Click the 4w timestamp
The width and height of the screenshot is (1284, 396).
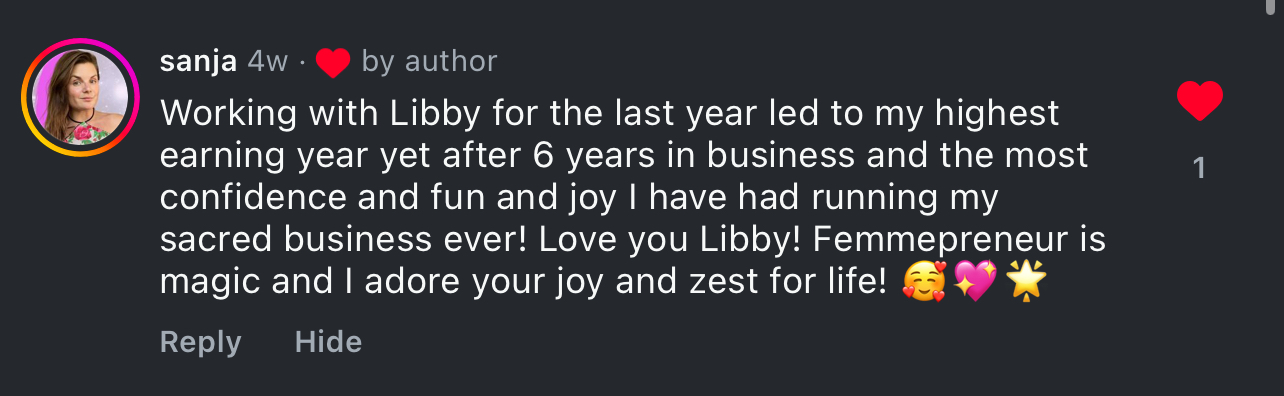(x=267, y=63)
